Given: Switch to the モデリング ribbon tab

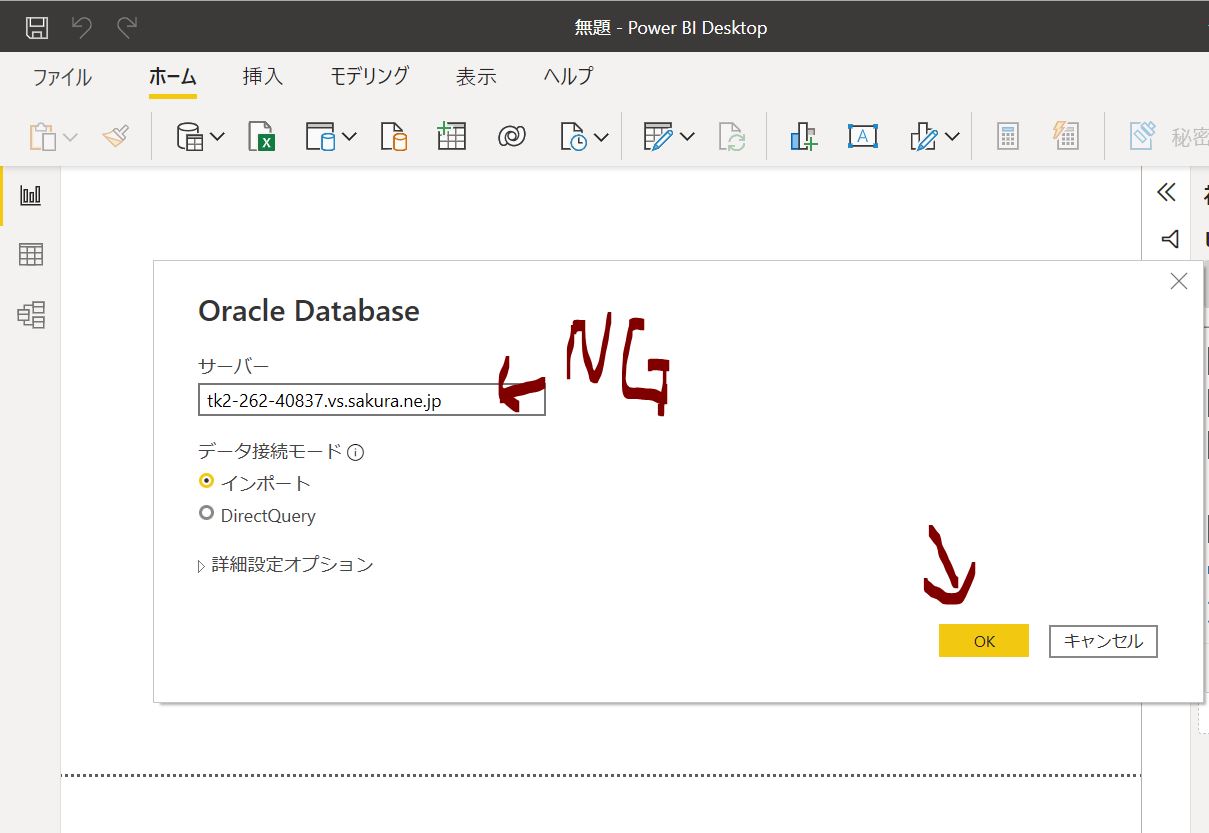Looking at the screenshot, I should pyautogui.click(x=369, y=76).
